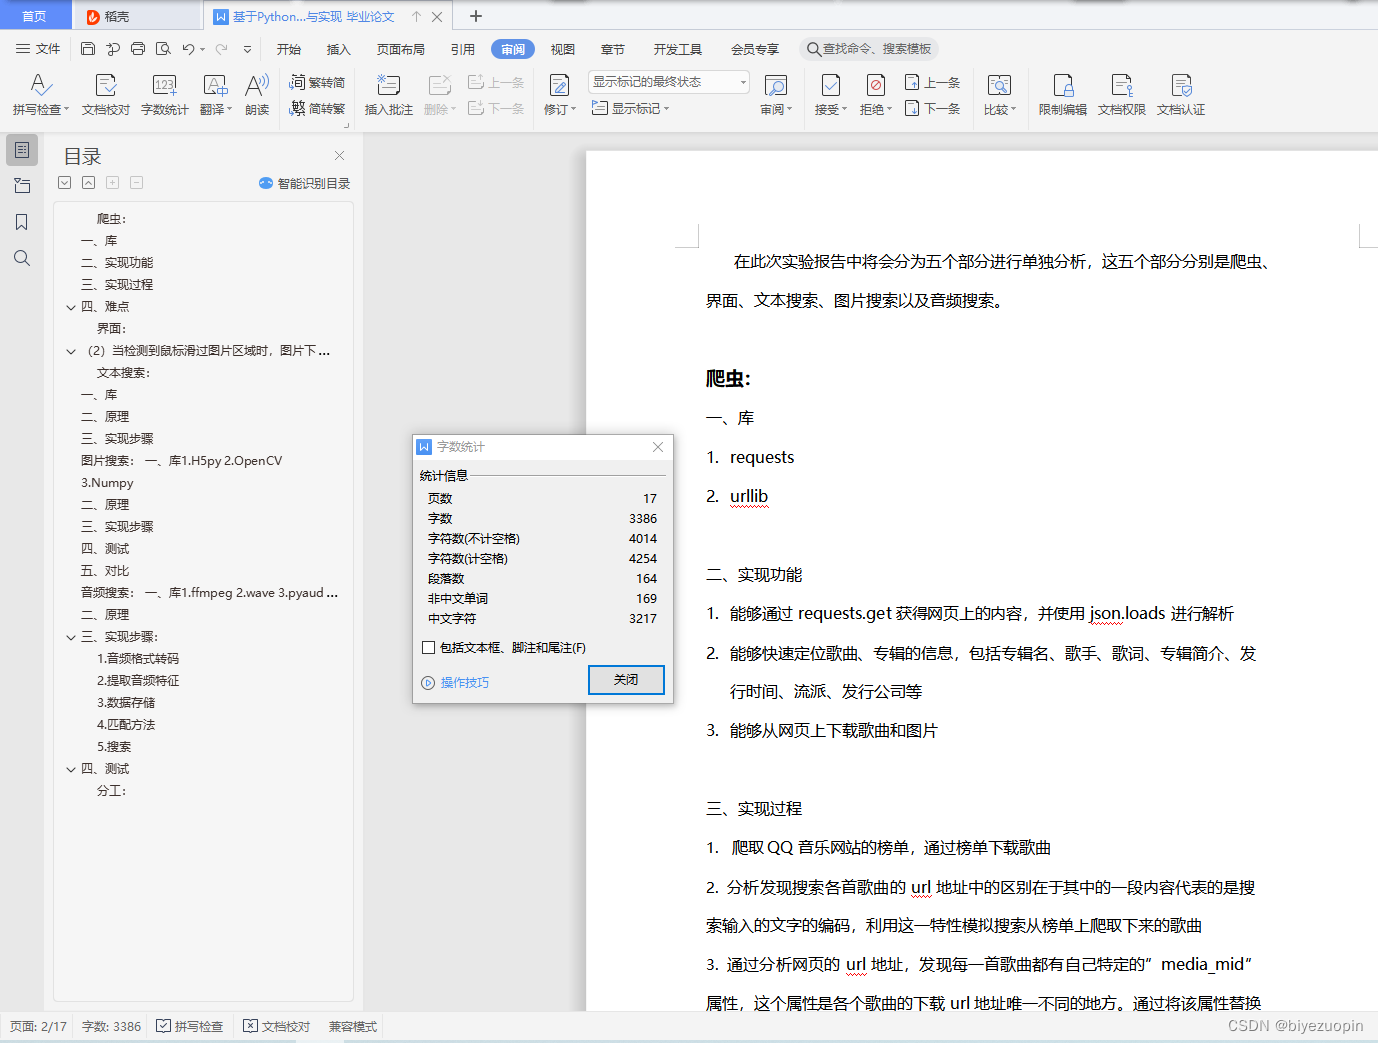Open the 字数统计 word count tool
The width and height of the screenshot is (1378, 1043).
tap(164, 94)
